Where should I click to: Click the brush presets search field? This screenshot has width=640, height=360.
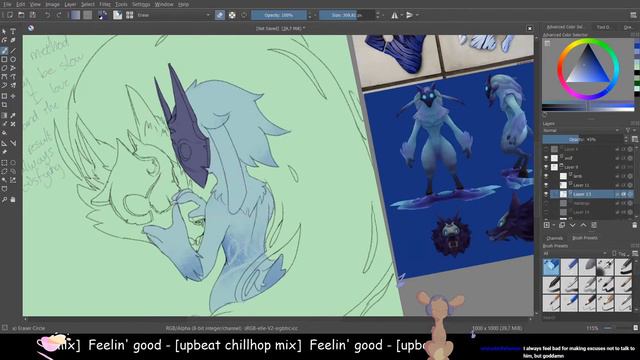pyautogui.click(x=588, y=318)
